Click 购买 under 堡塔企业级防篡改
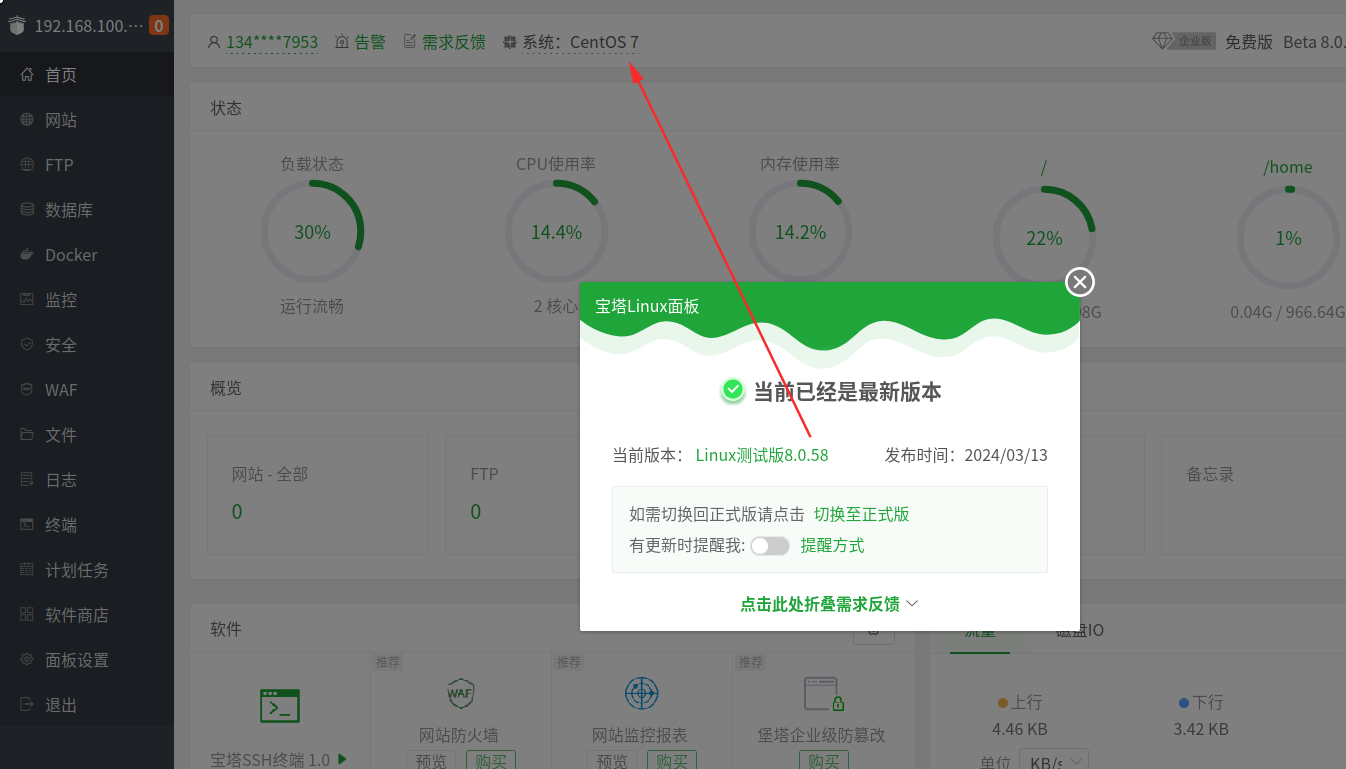 824,760
